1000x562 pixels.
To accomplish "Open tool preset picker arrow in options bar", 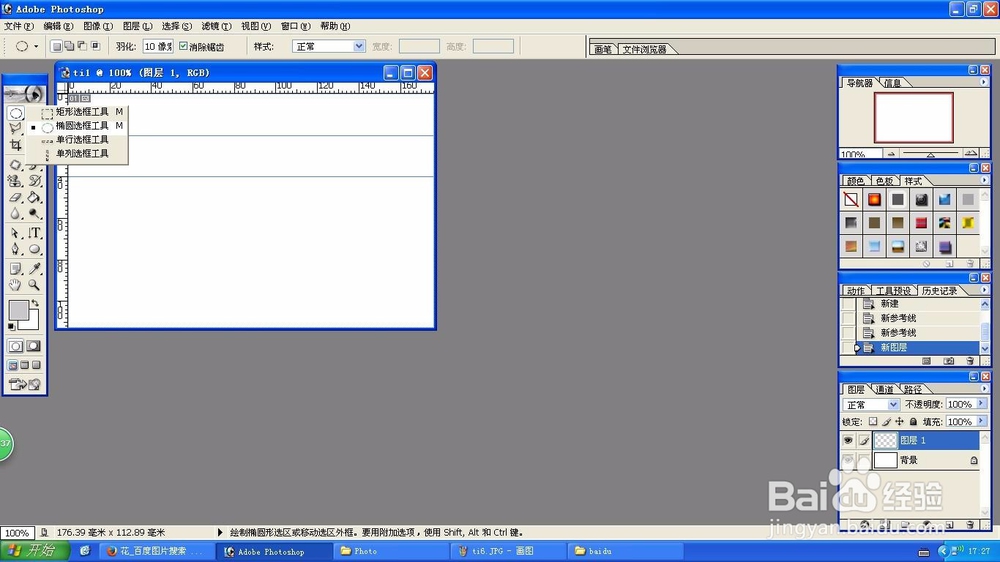I will point(36,47).
